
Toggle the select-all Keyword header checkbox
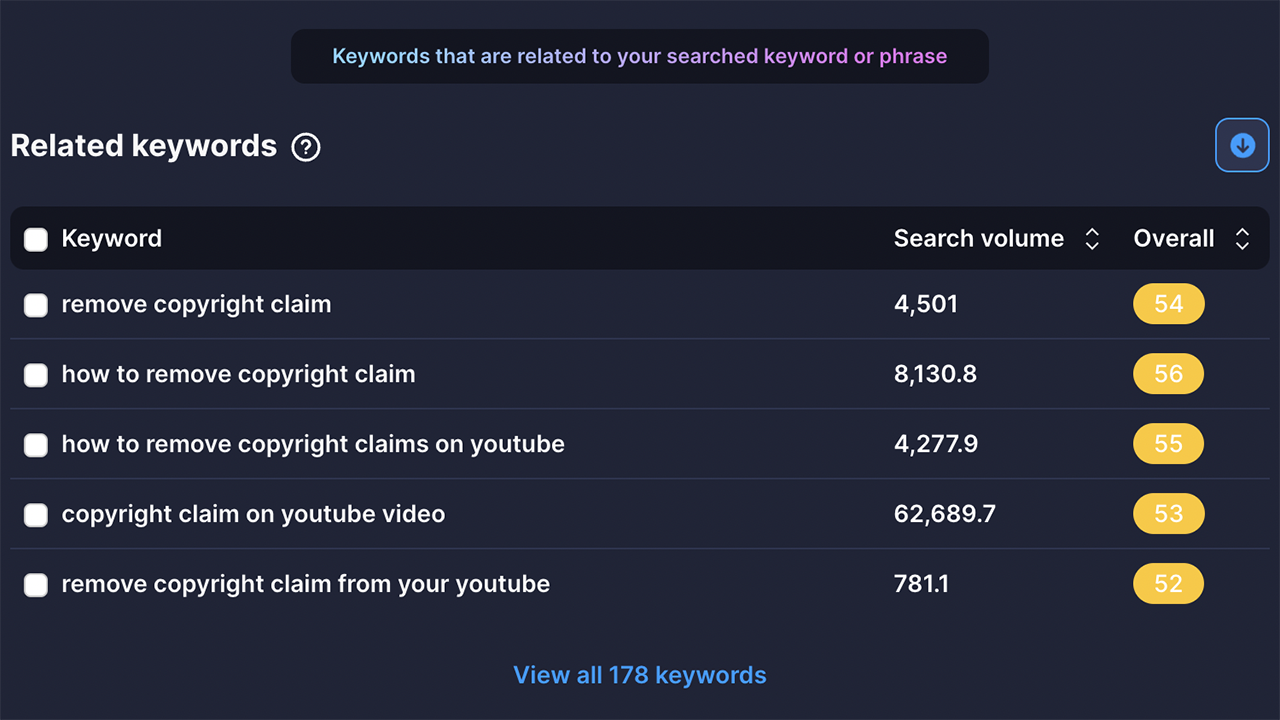[x=36, y=239]
